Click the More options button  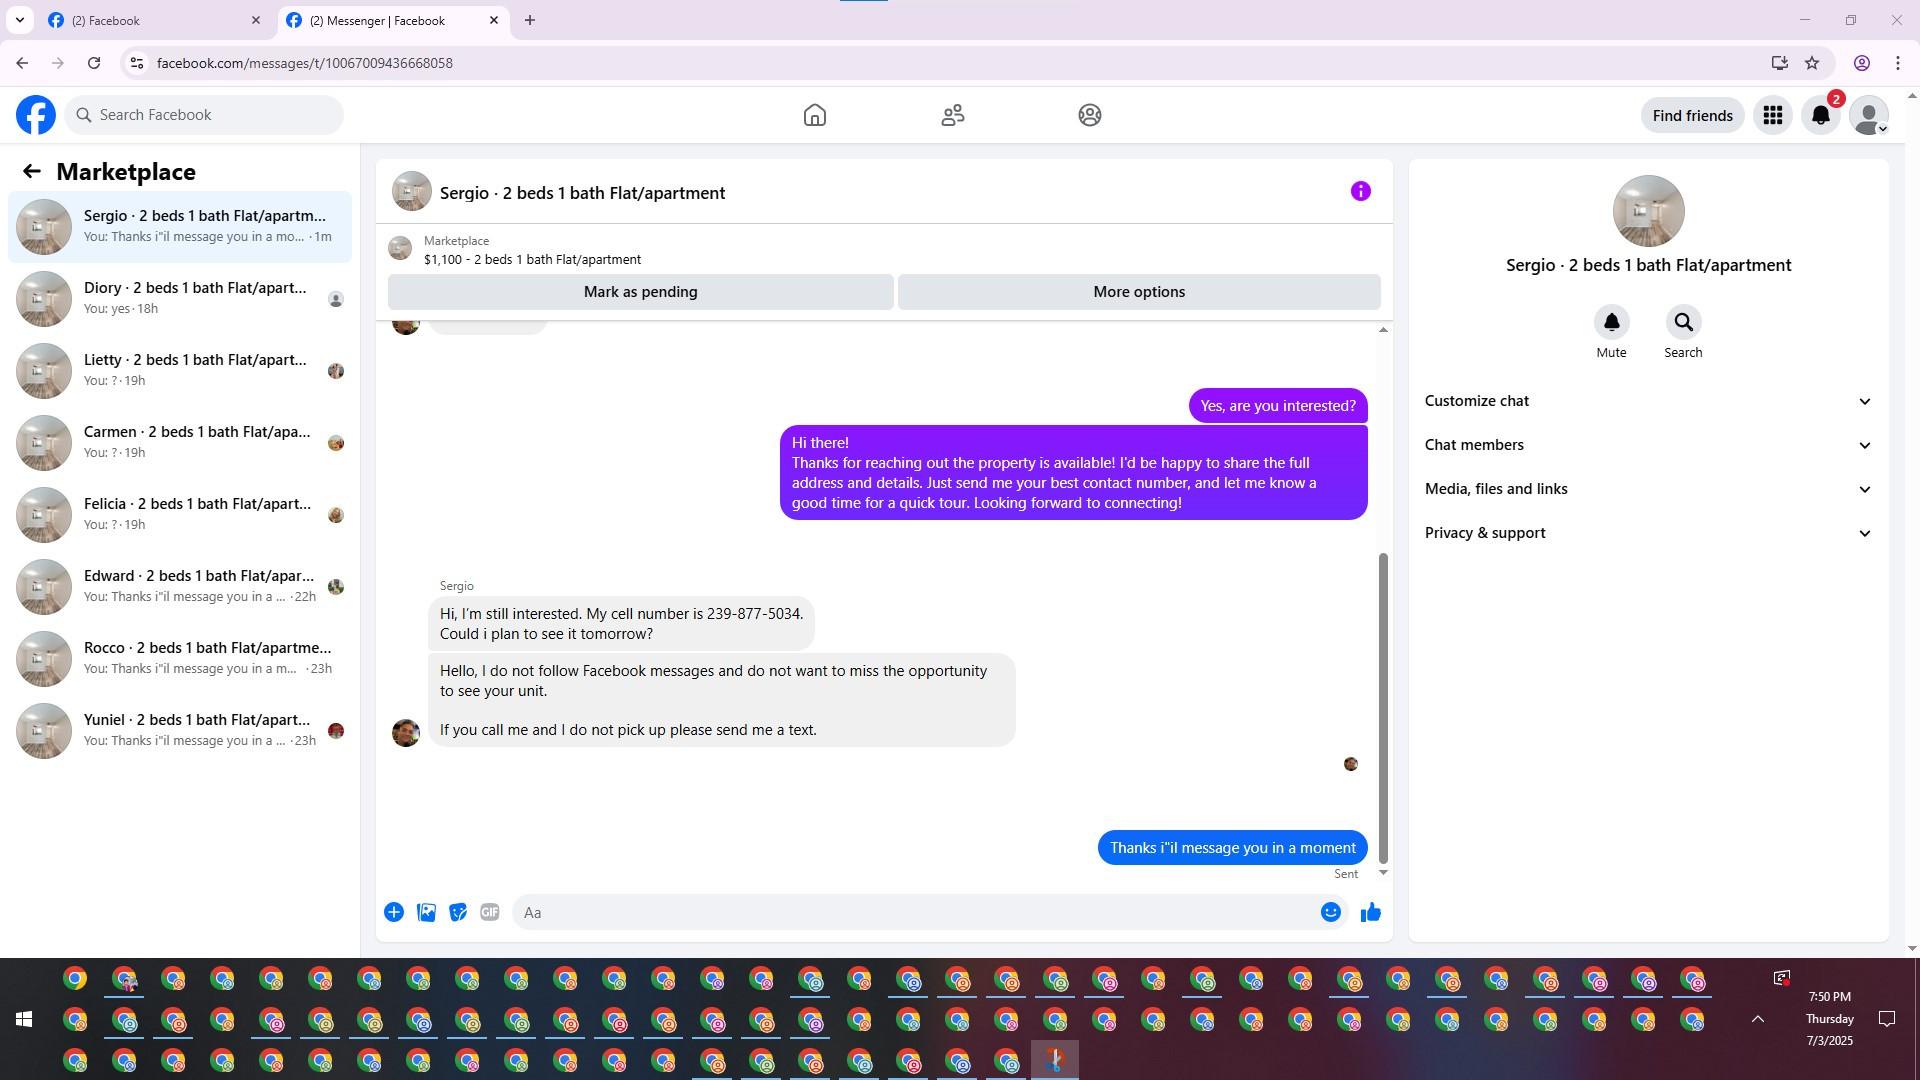click(x=1138, y=292)
